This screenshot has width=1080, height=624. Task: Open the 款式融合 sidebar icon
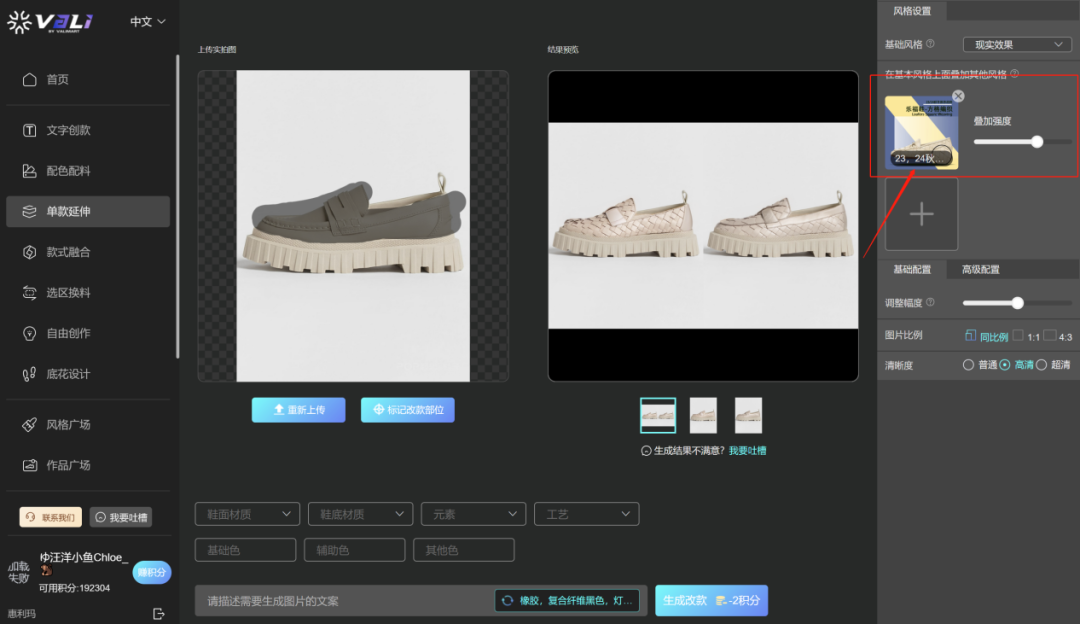tap(30, 252)
